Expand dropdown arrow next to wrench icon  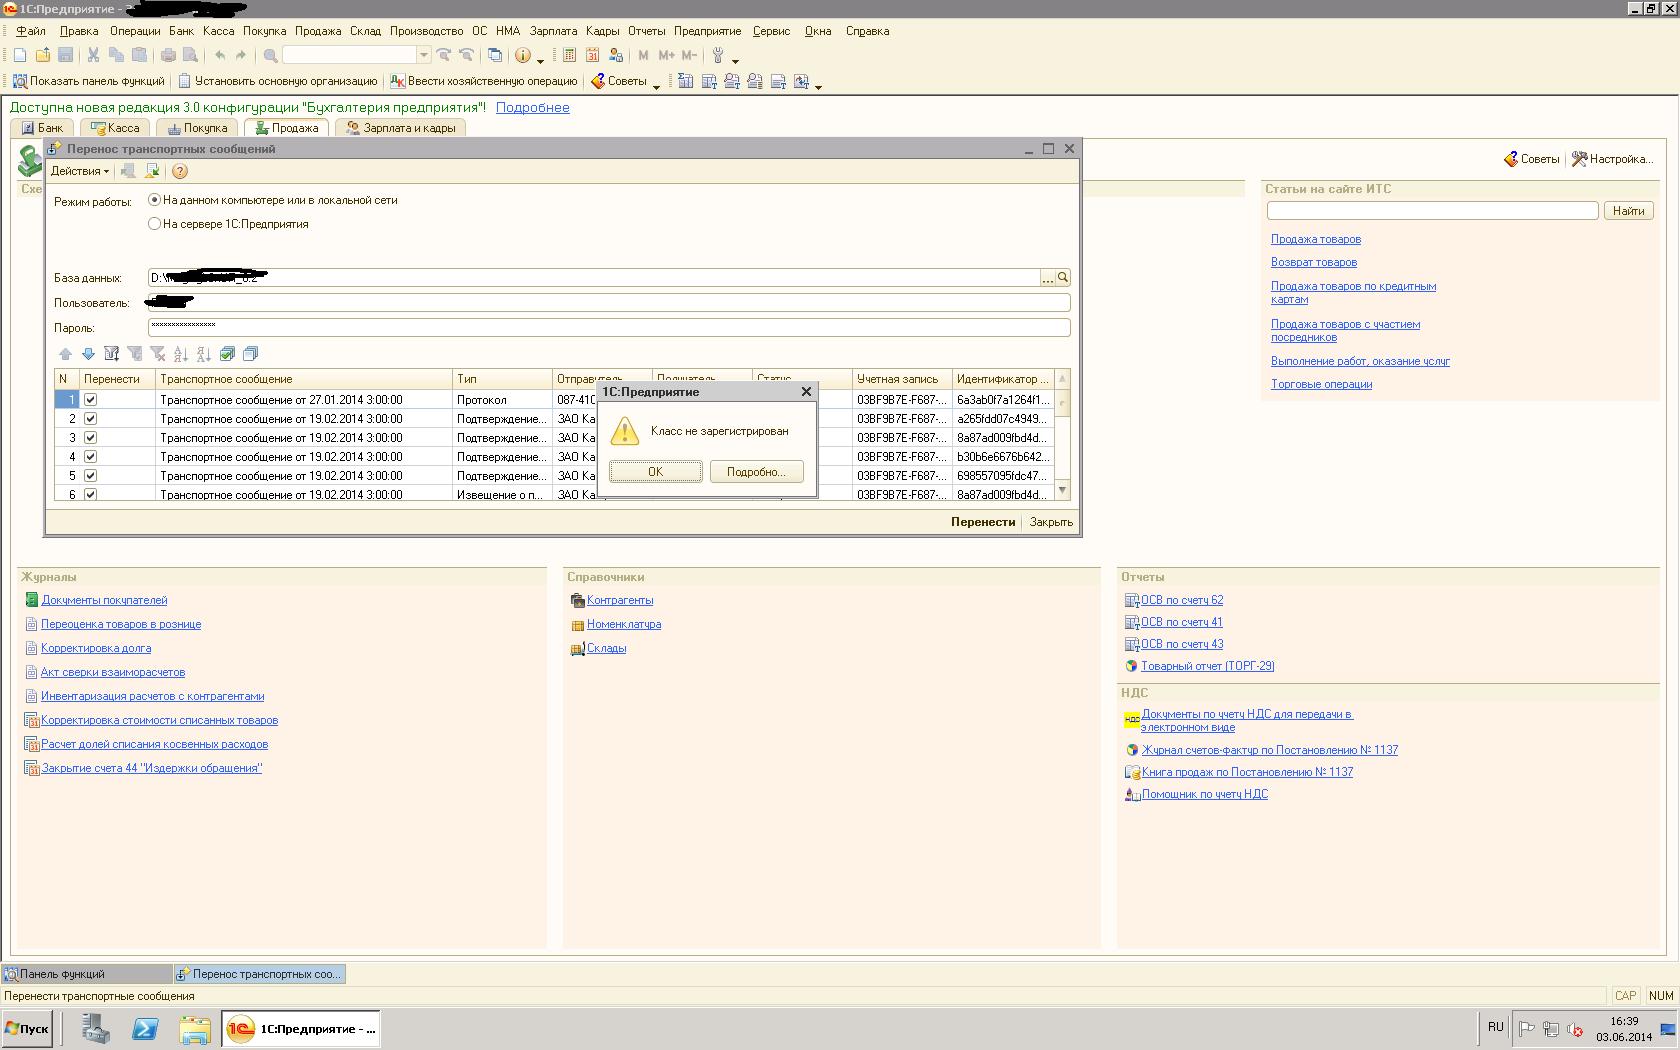(x=735, y=60)
